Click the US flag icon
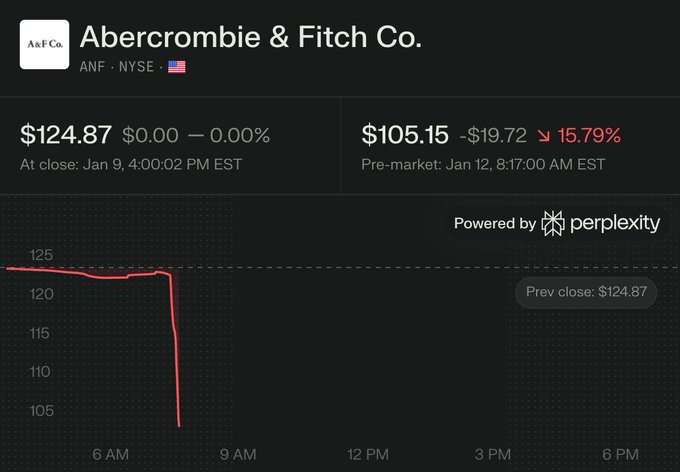 click(x=177, y=67)
